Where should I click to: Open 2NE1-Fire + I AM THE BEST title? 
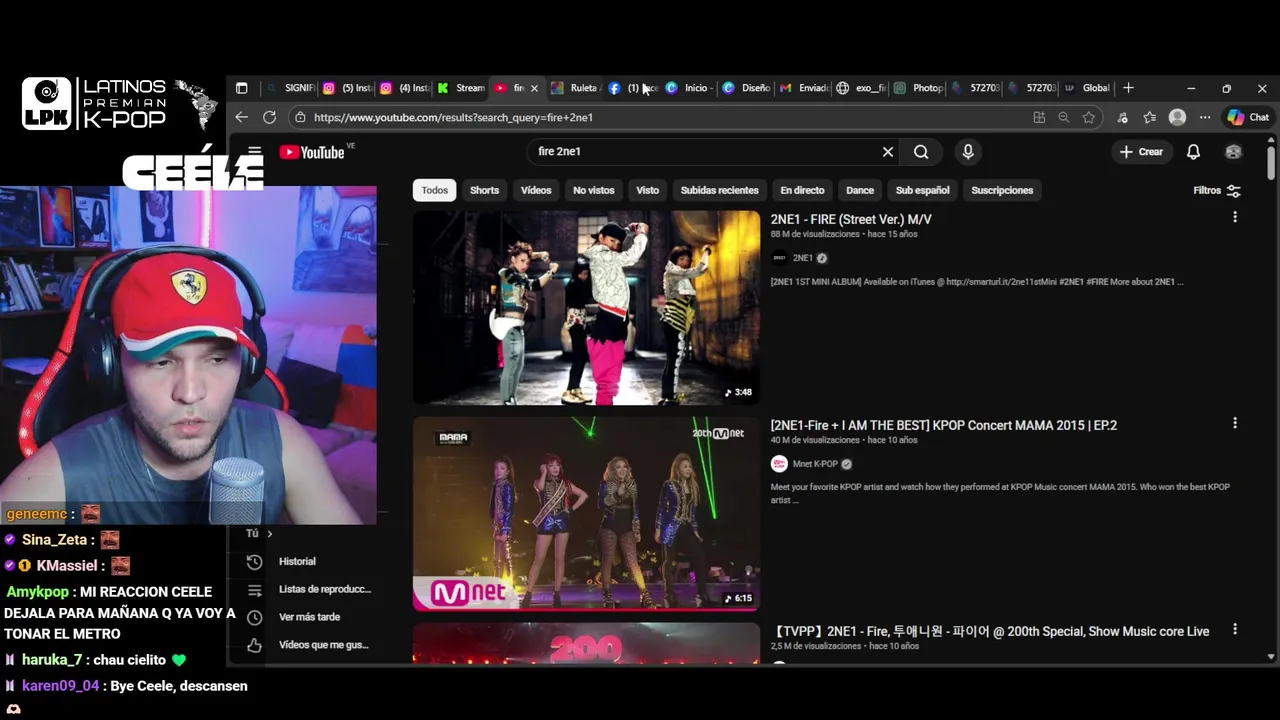click(x=944, y=425)
